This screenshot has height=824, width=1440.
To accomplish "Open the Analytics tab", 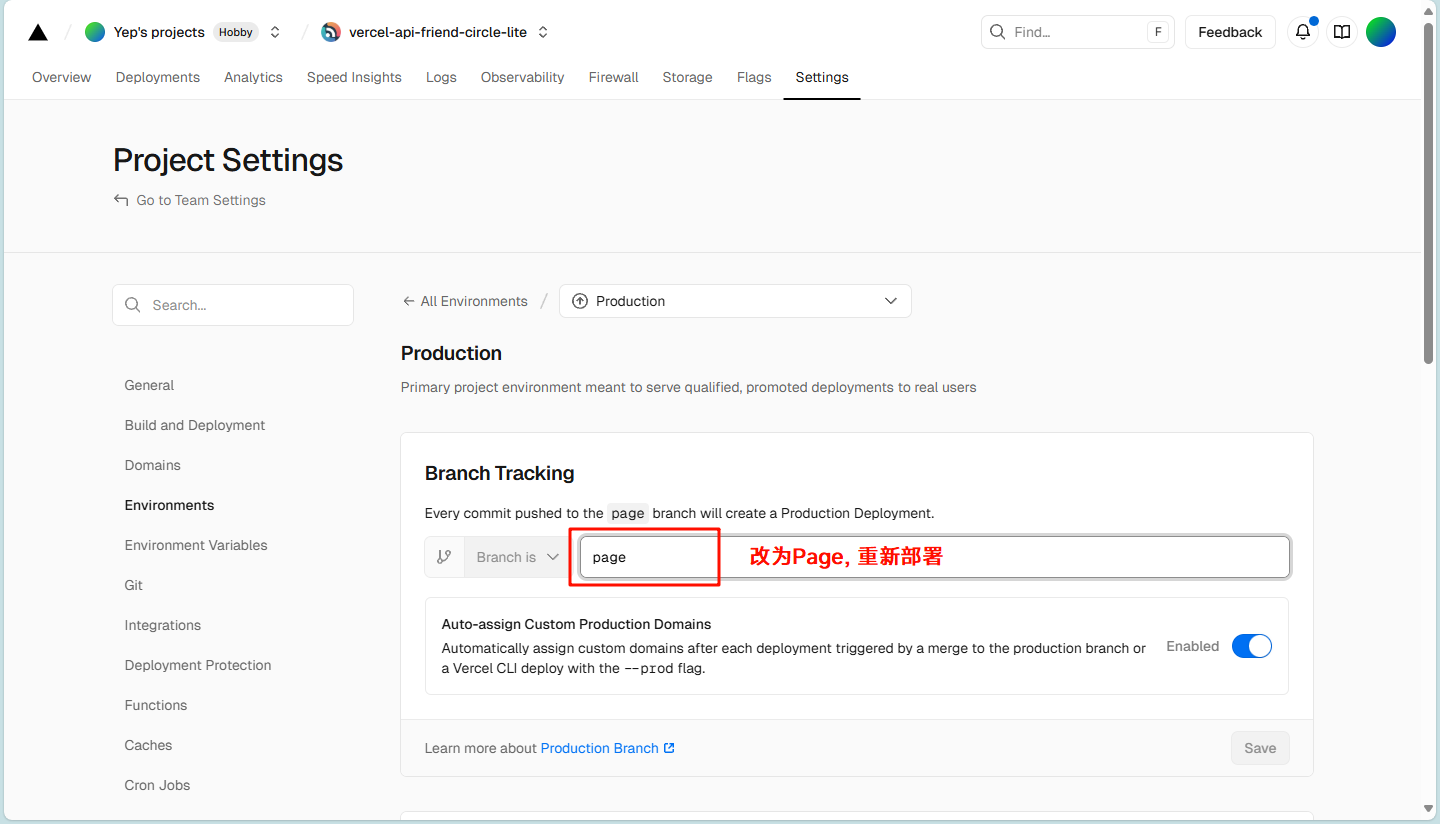I will [x=253, y=77].
